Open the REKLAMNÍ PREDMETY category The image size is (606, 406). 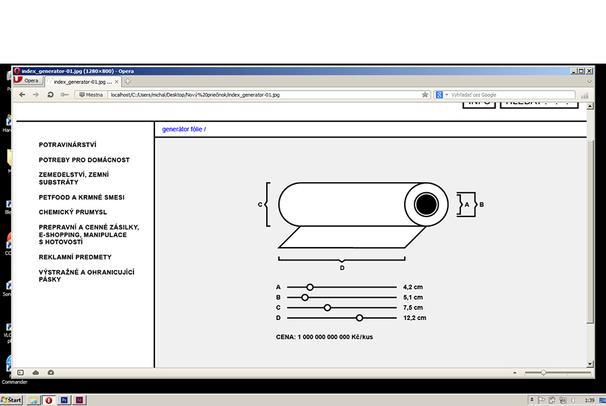[x=75, y=257]
